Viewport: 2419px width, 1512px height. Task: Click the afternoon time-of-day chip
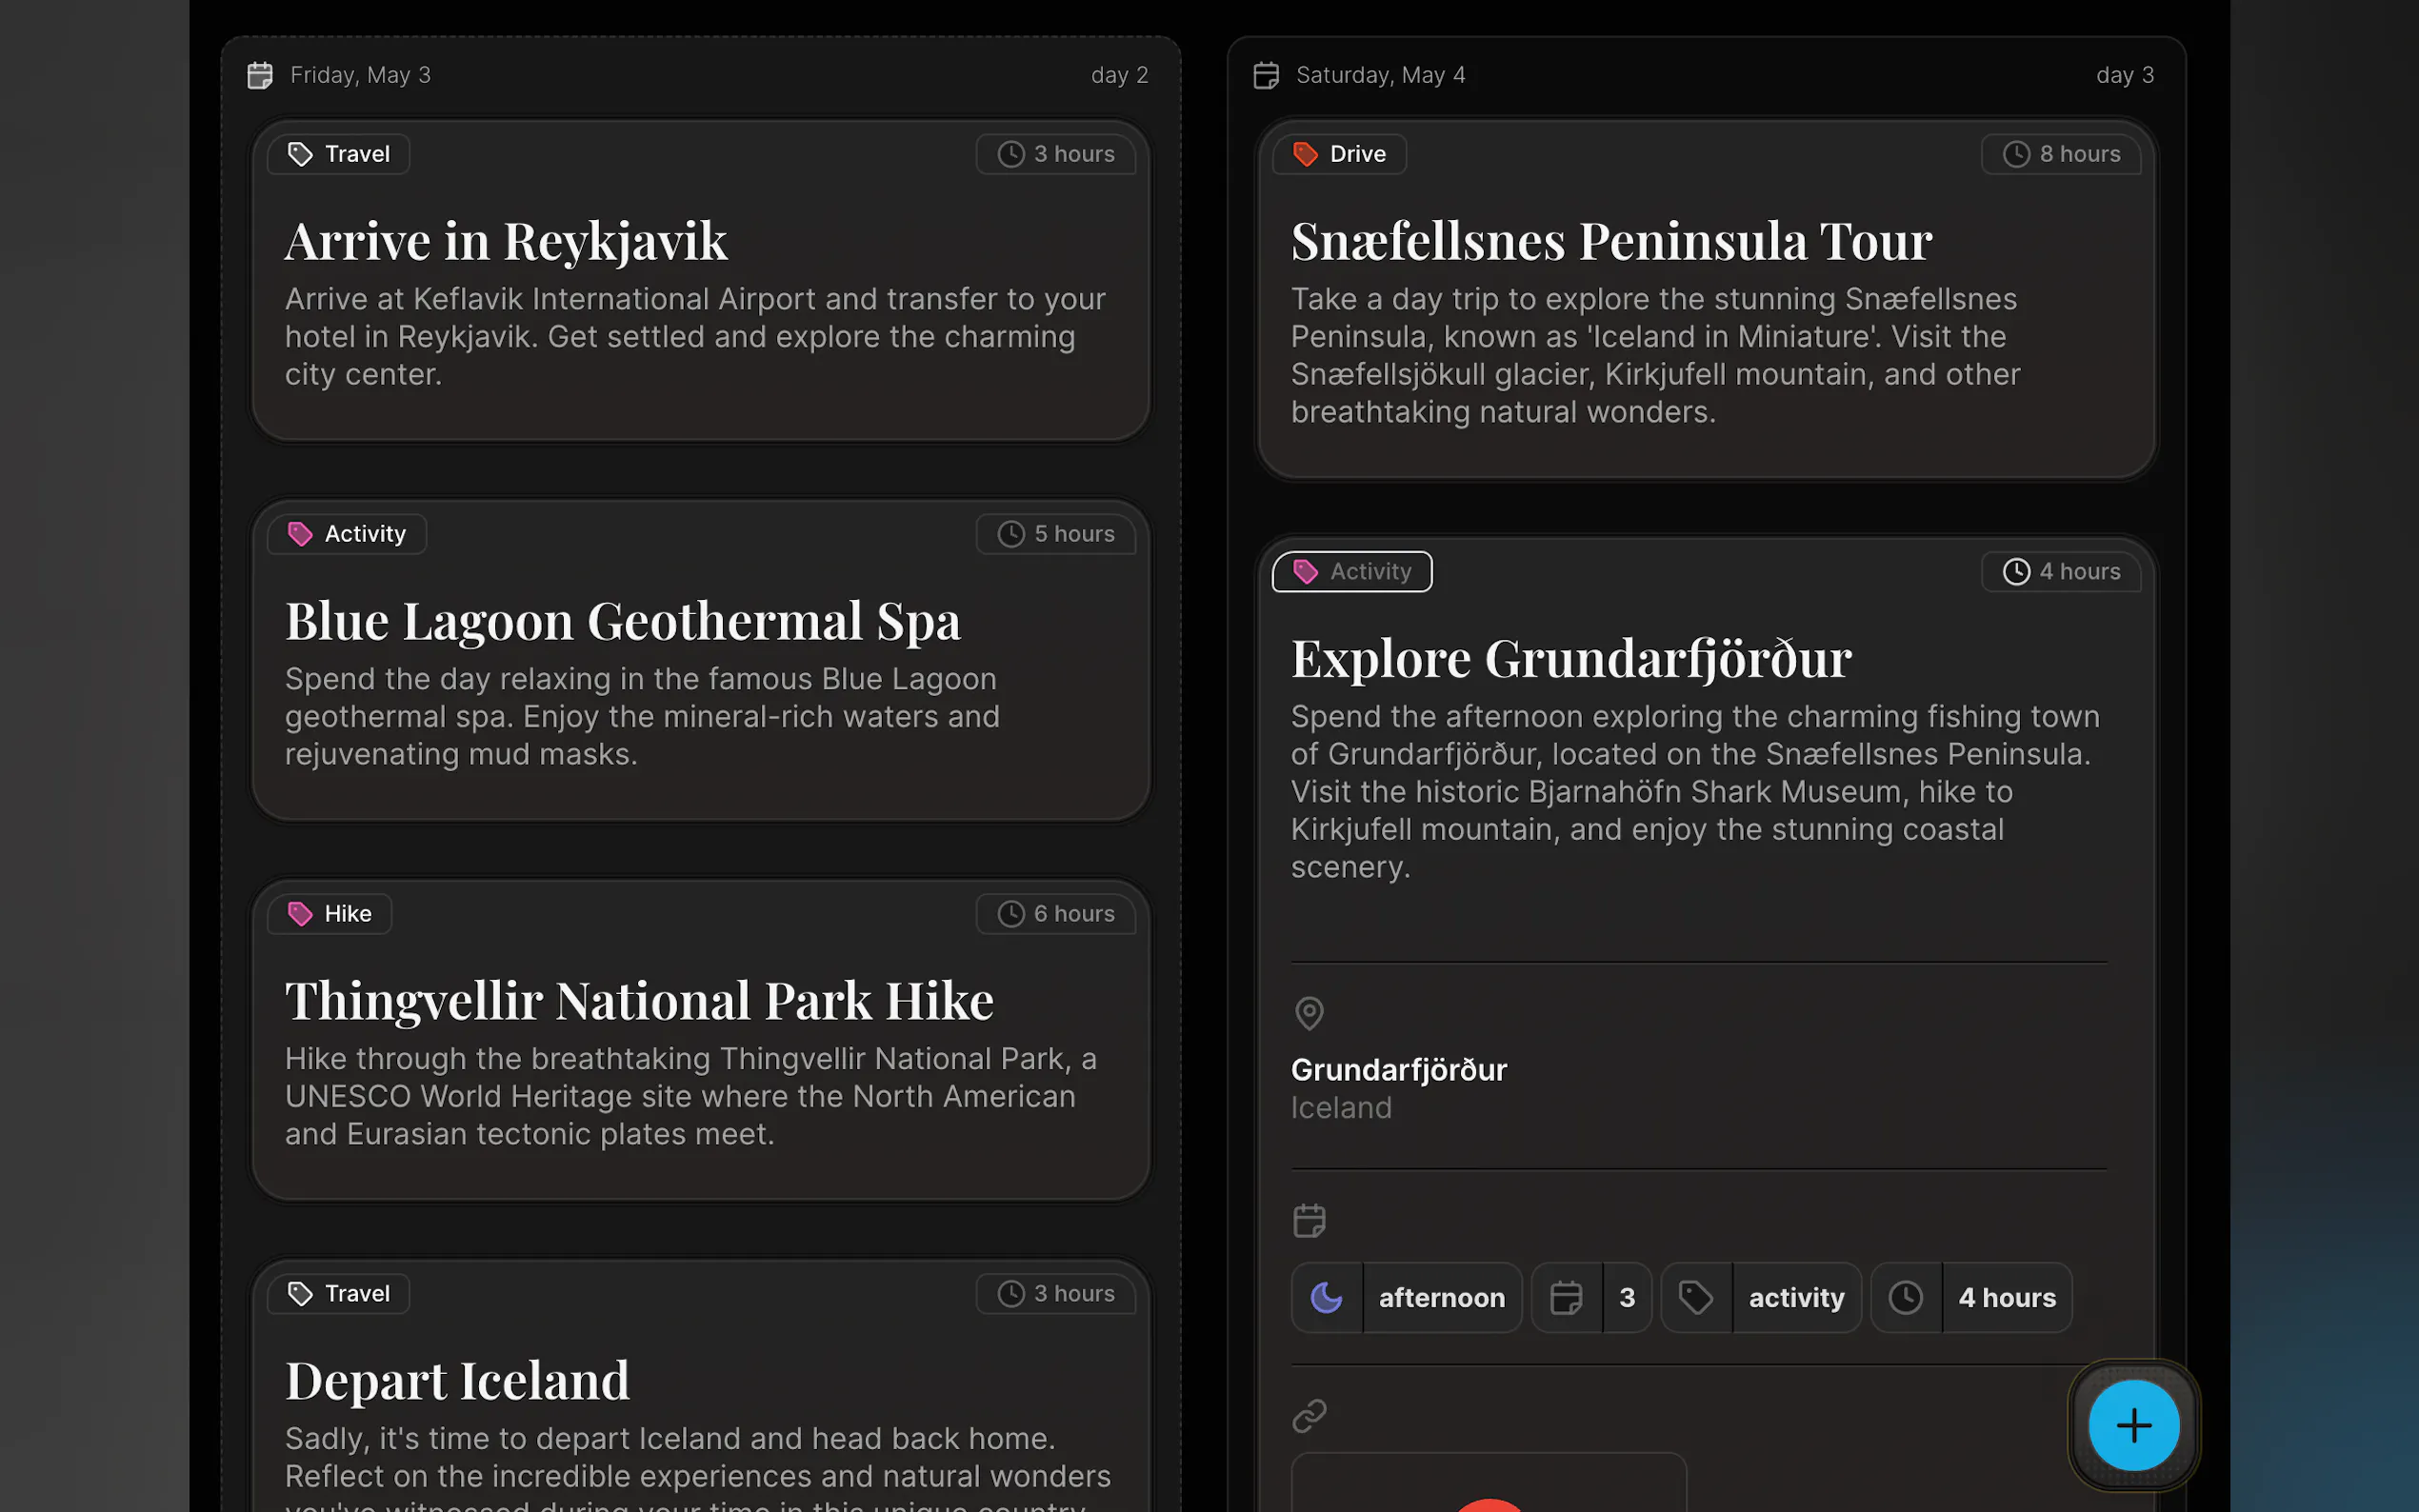[x=1441, y=1297]
